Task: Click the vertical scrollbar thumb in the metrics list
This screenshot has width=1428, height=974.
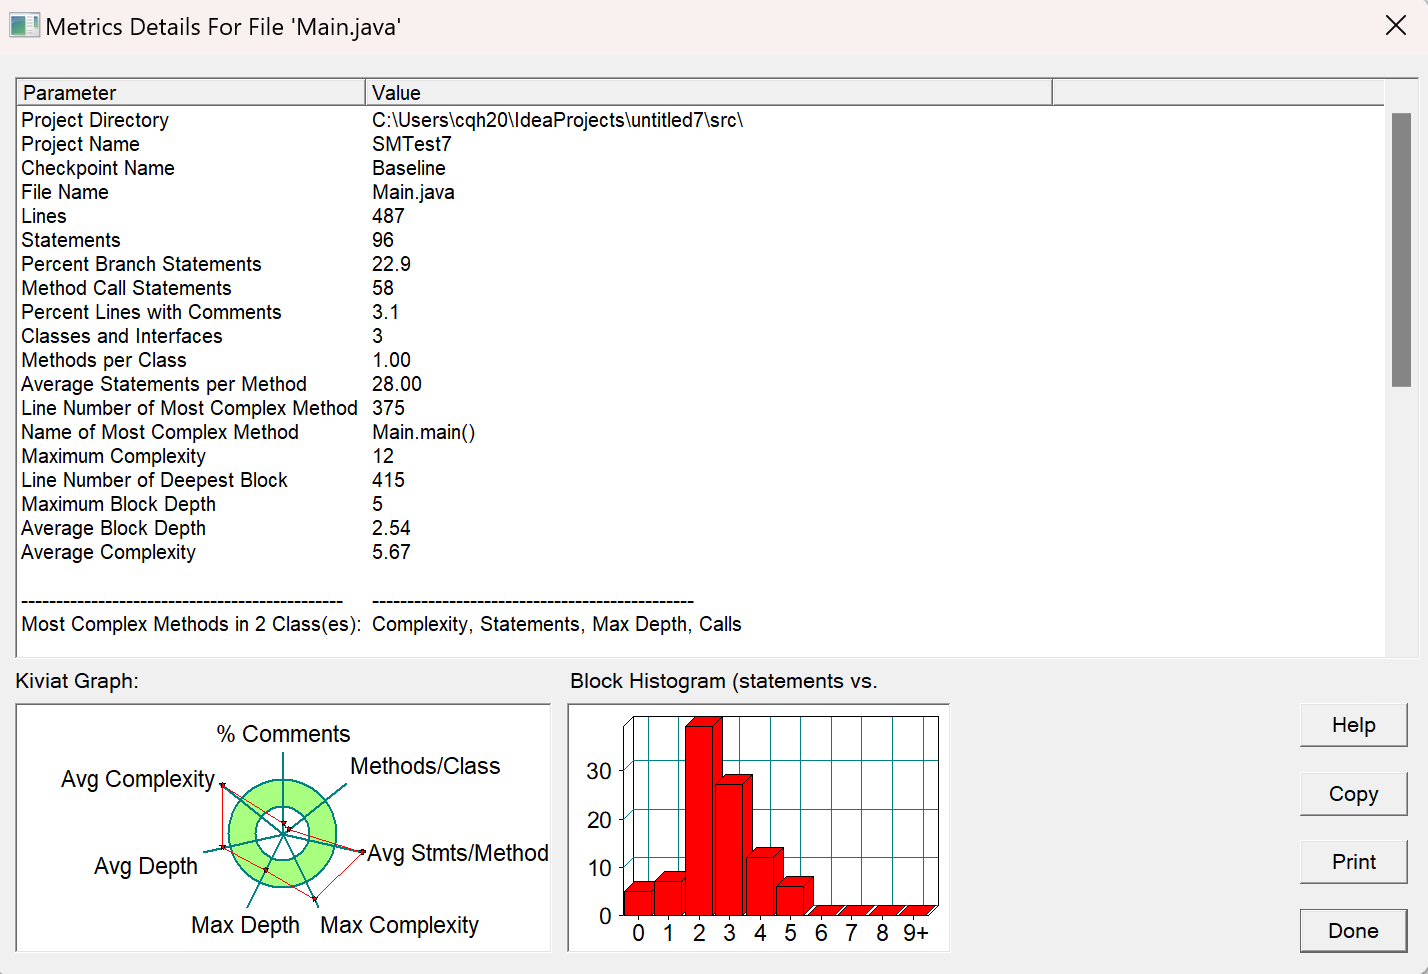Action: coord(1401,250)
